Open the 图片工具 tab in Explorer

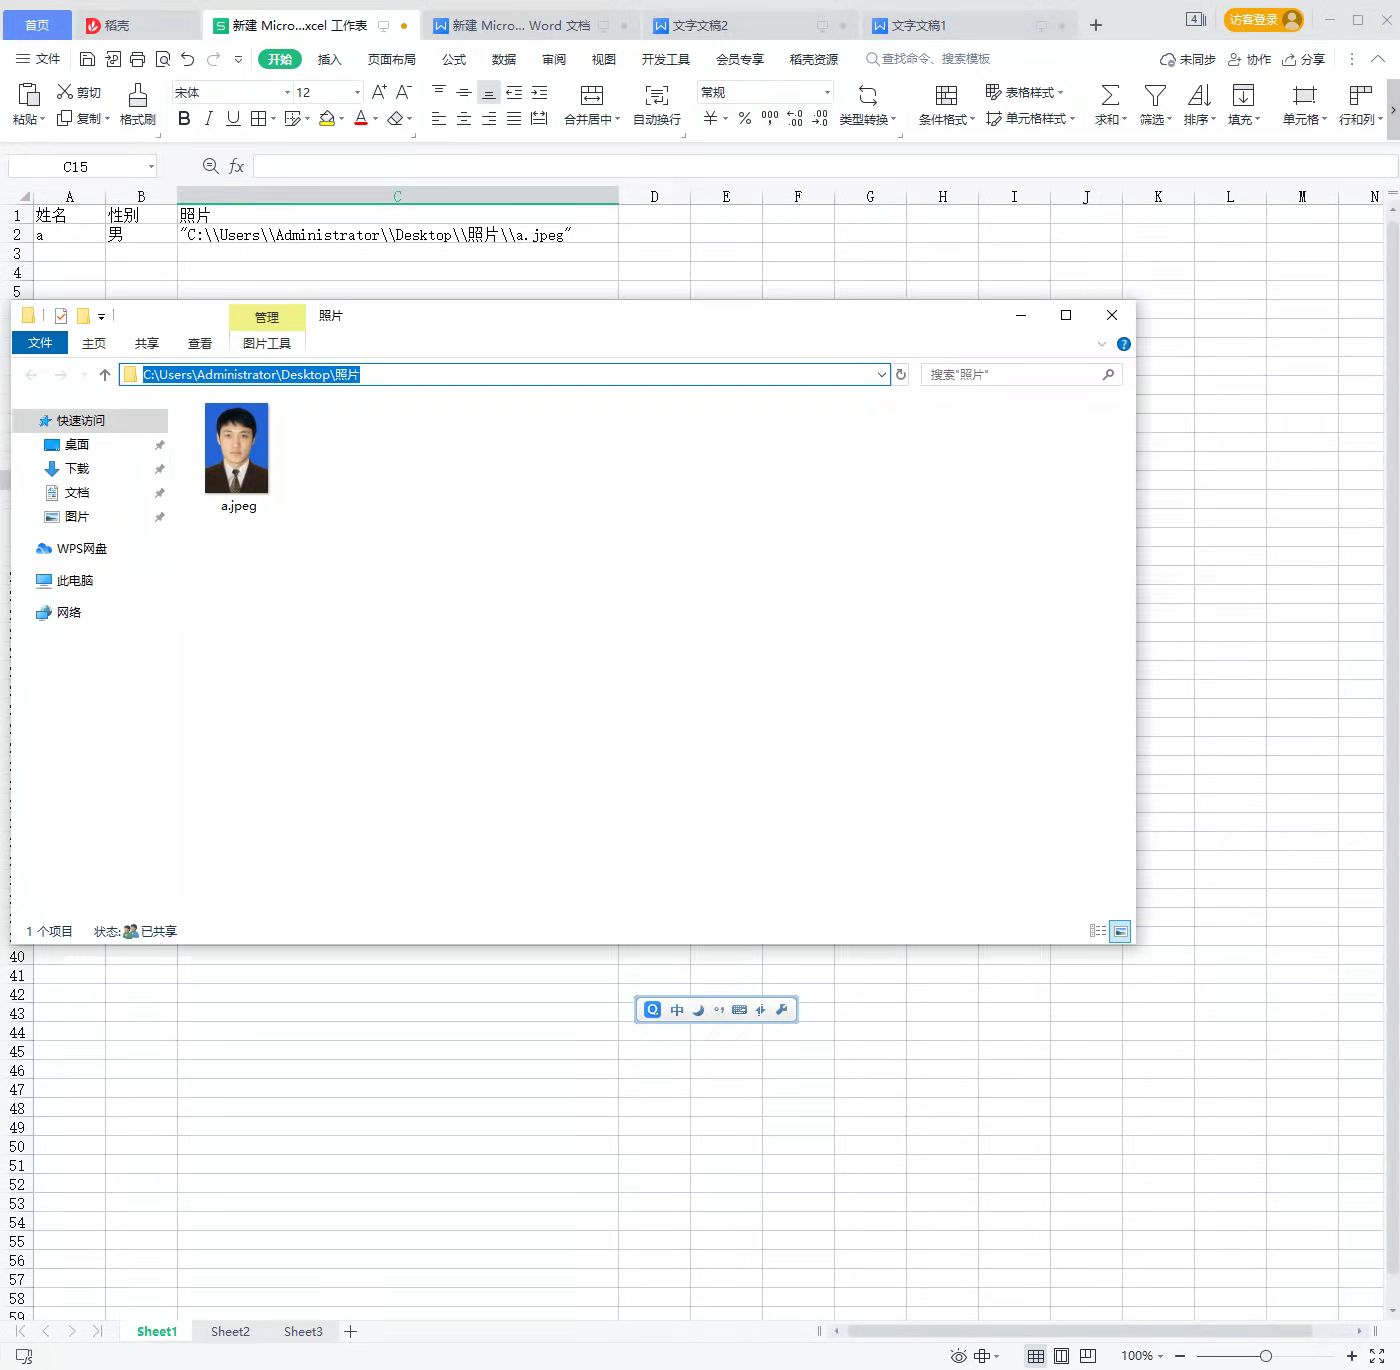[x=267, y=343]
